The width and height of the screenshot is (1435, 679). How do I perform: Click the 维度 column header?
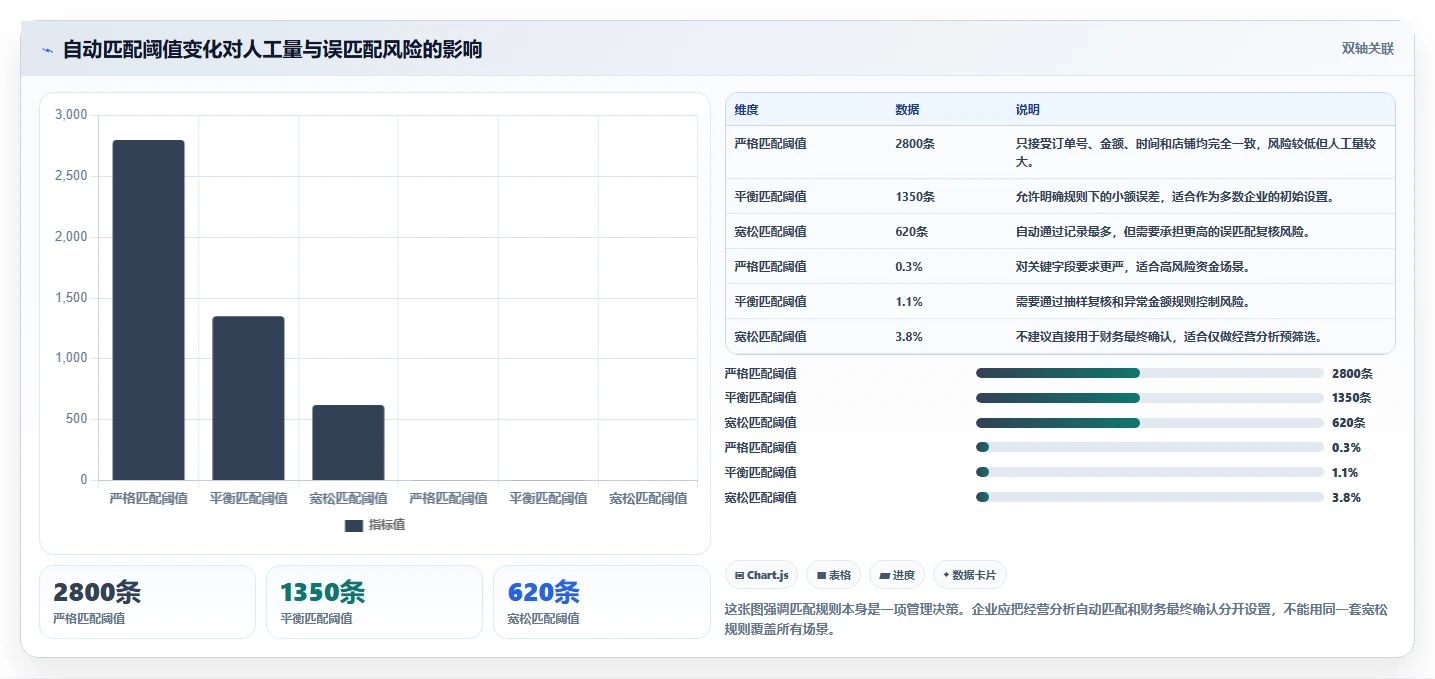pyautogui.click(x=746, y=110)
